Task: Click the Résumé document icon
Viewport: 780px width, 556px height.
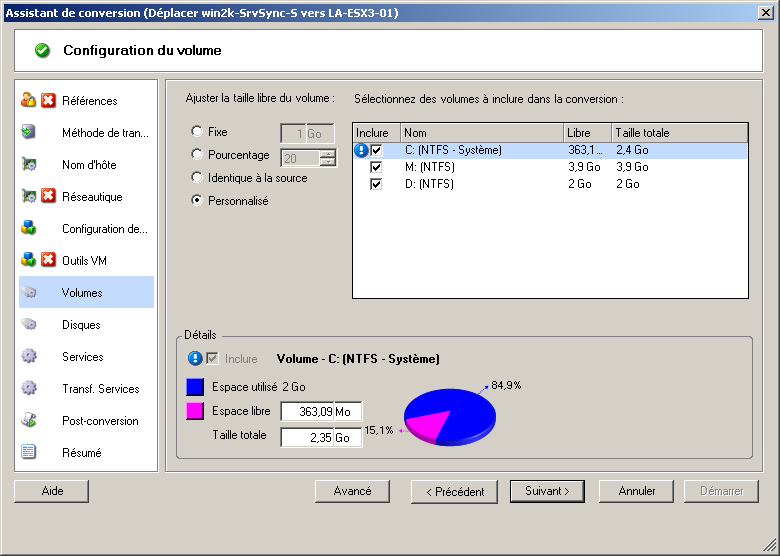Action: [28, 452]
